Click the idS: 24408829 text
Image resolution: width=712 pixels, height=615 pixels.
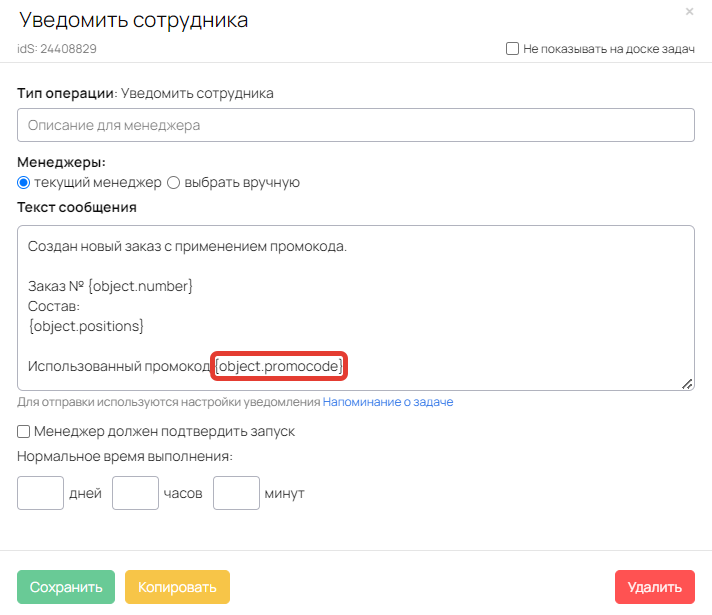[x=57, y=49]
